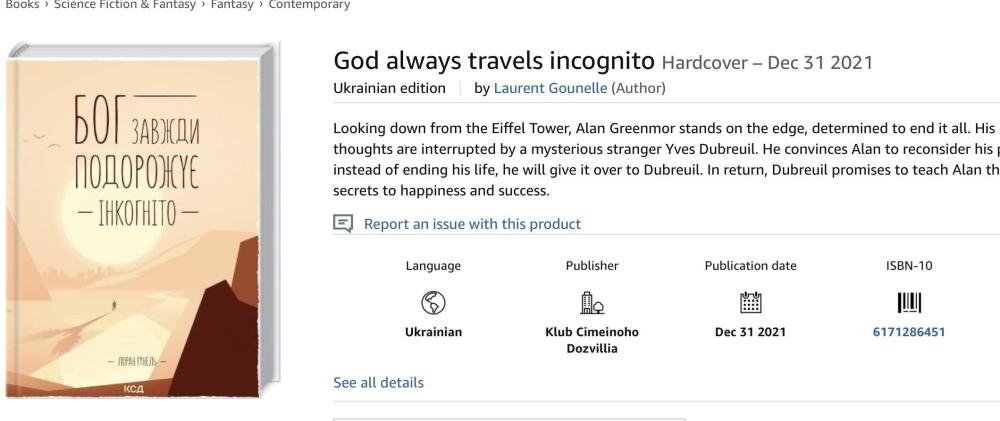This screenshot has width=1000, height=421.
Task: Click the building icon under Publisher
Action: [592, 300]
